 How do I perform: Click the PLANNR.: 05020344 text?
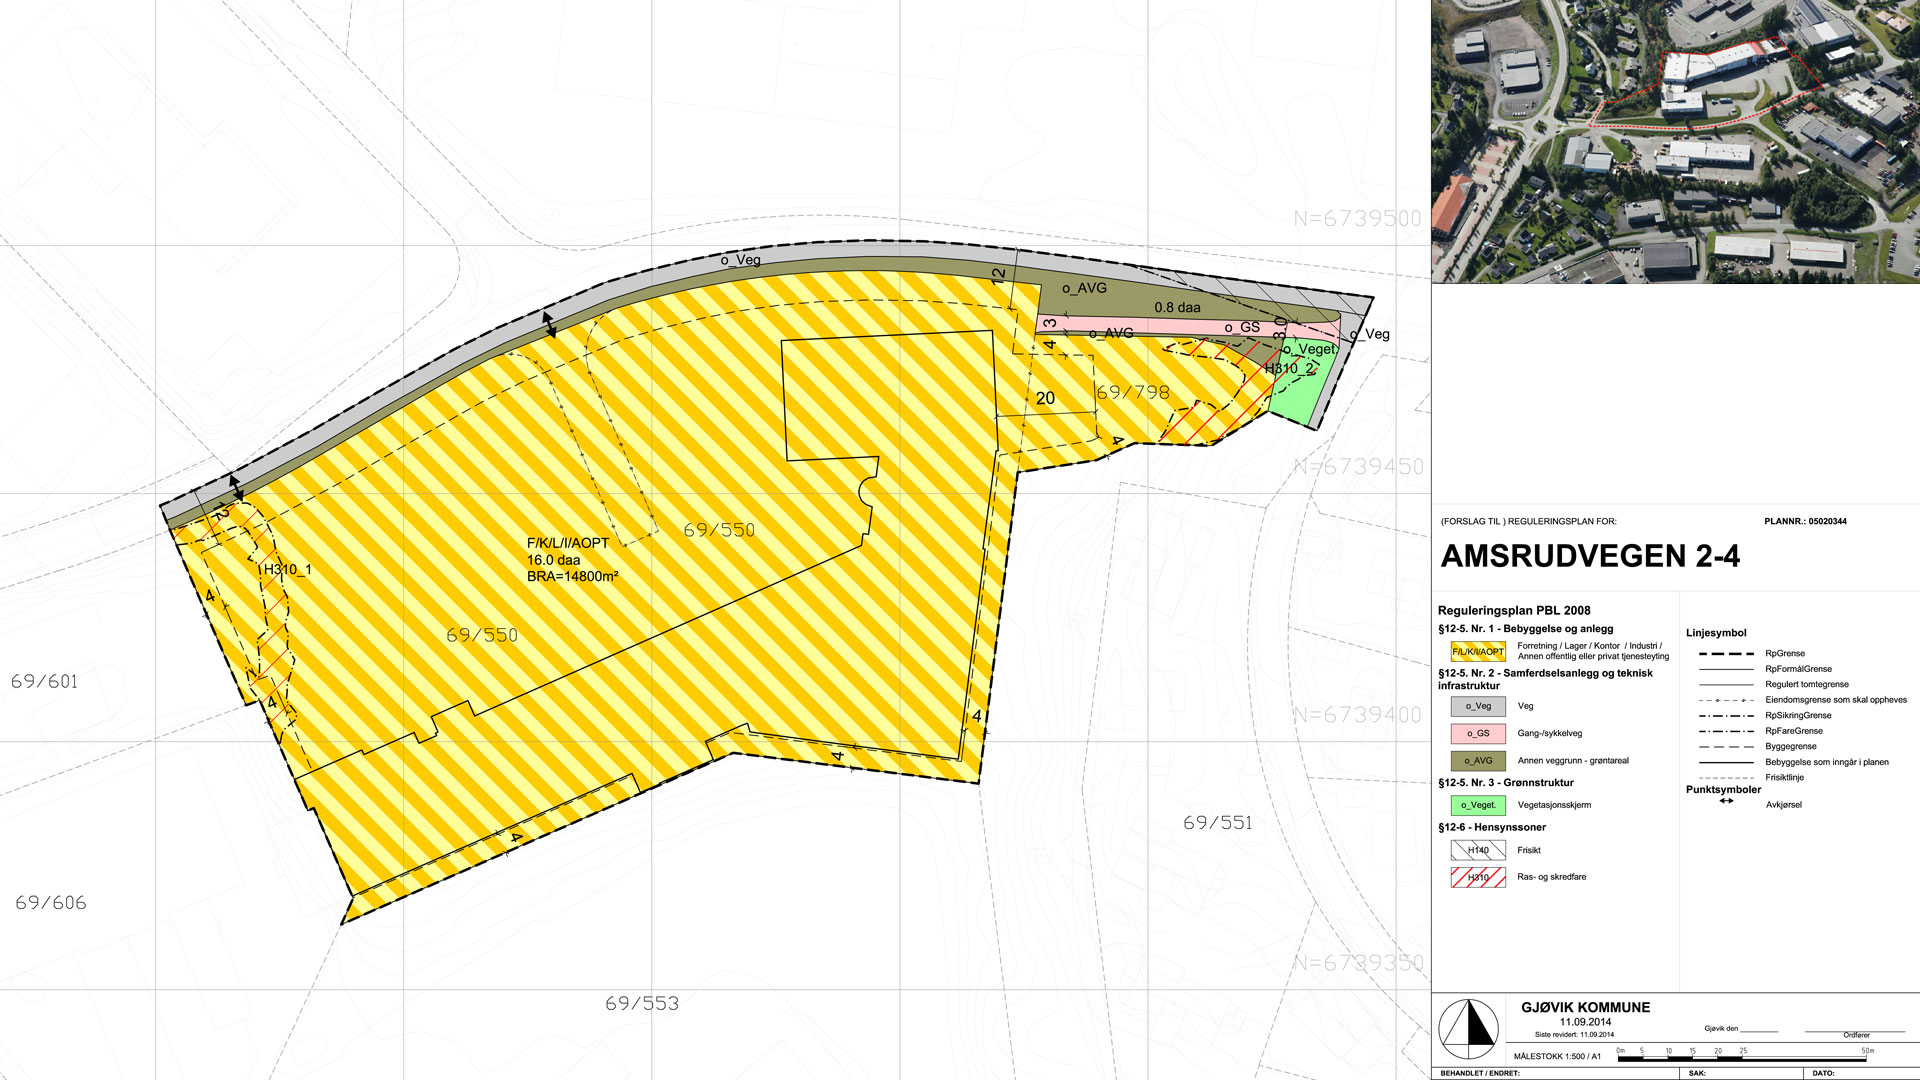click(x=1805, y=521)
